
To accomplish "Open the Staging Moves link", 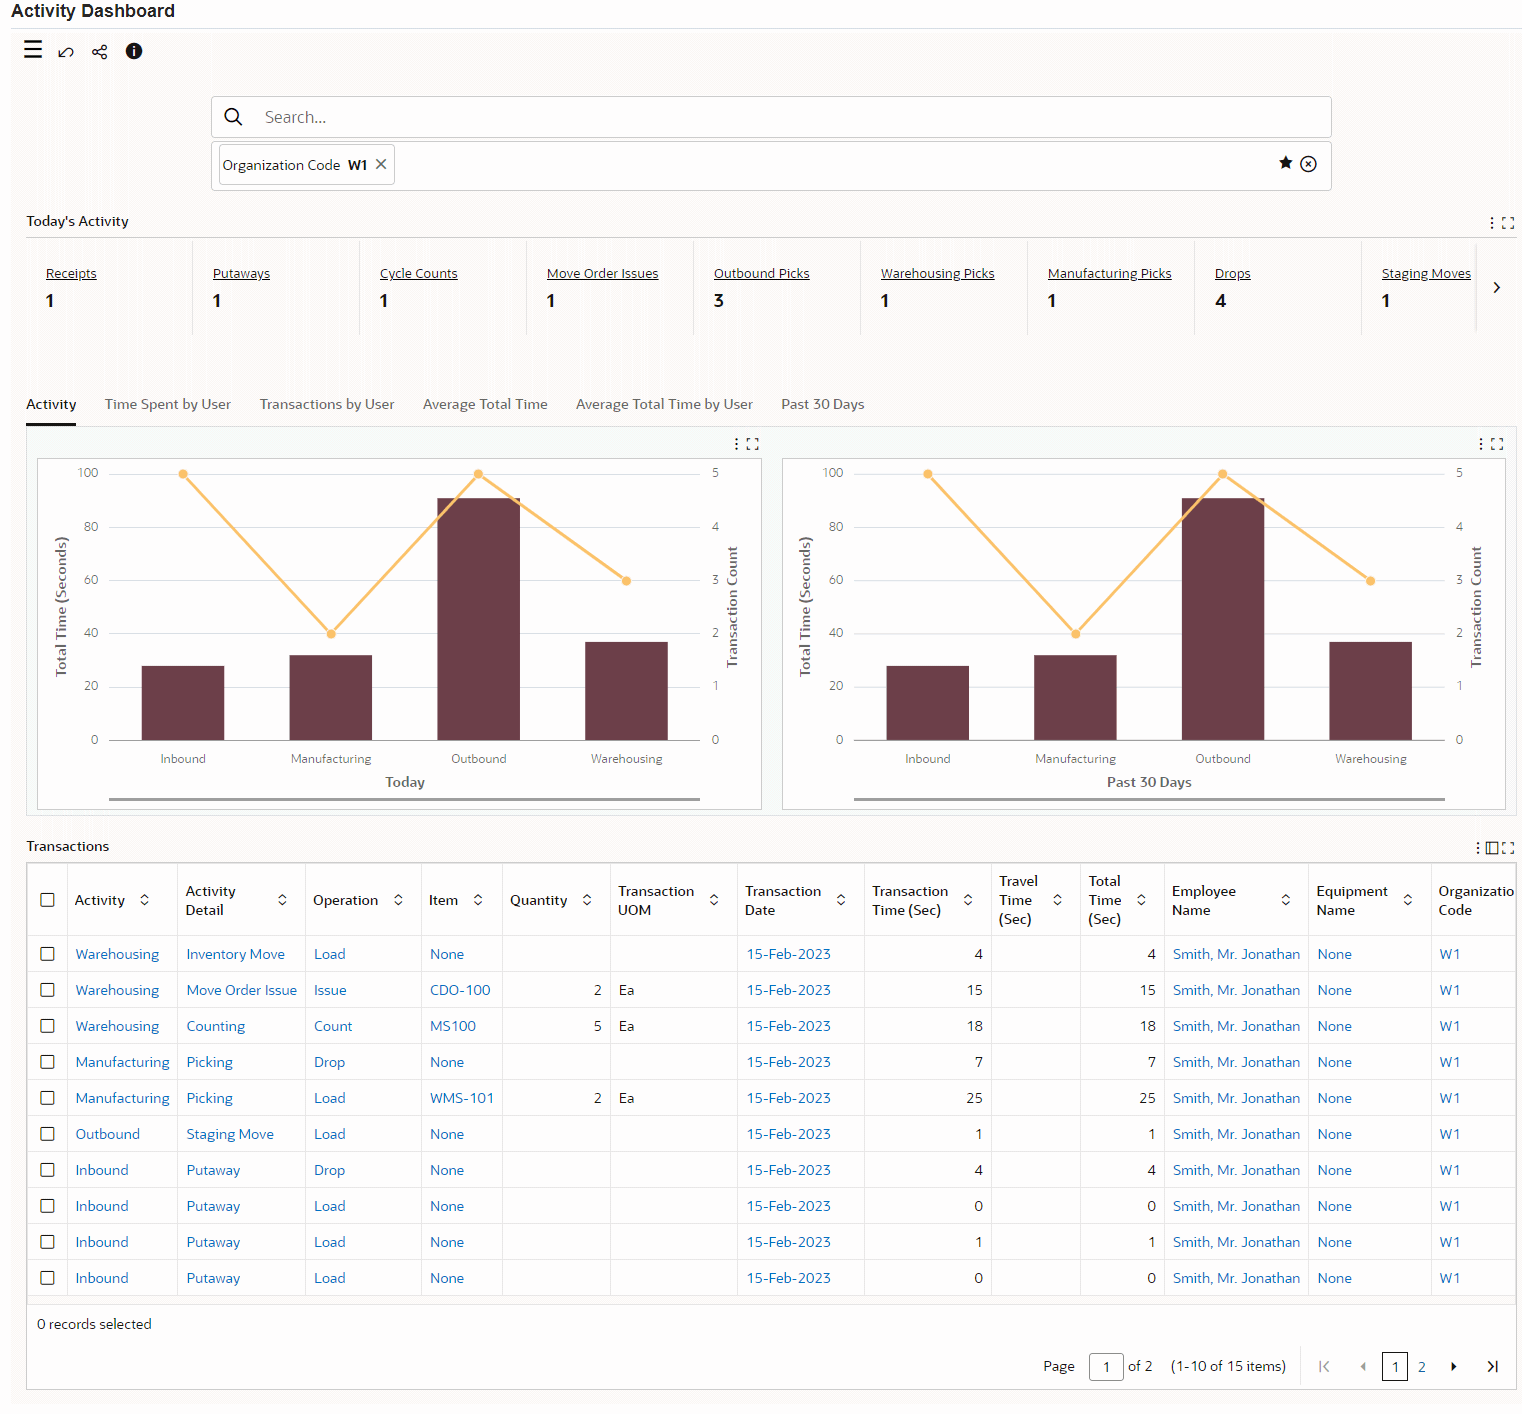I will pyautogui.click(x=1426, y=274).
